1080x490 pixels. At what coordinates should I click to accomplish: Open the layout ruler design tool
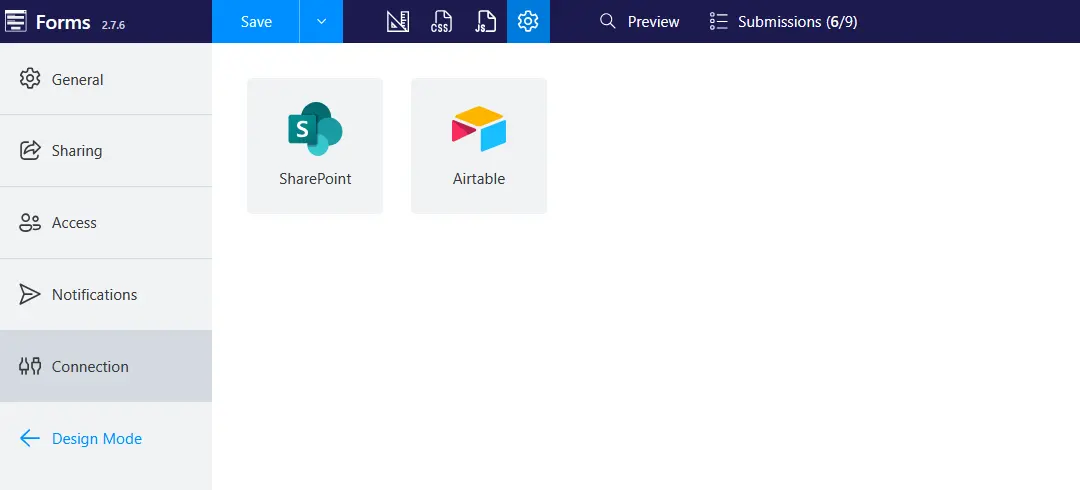click(x=397, y=21)
